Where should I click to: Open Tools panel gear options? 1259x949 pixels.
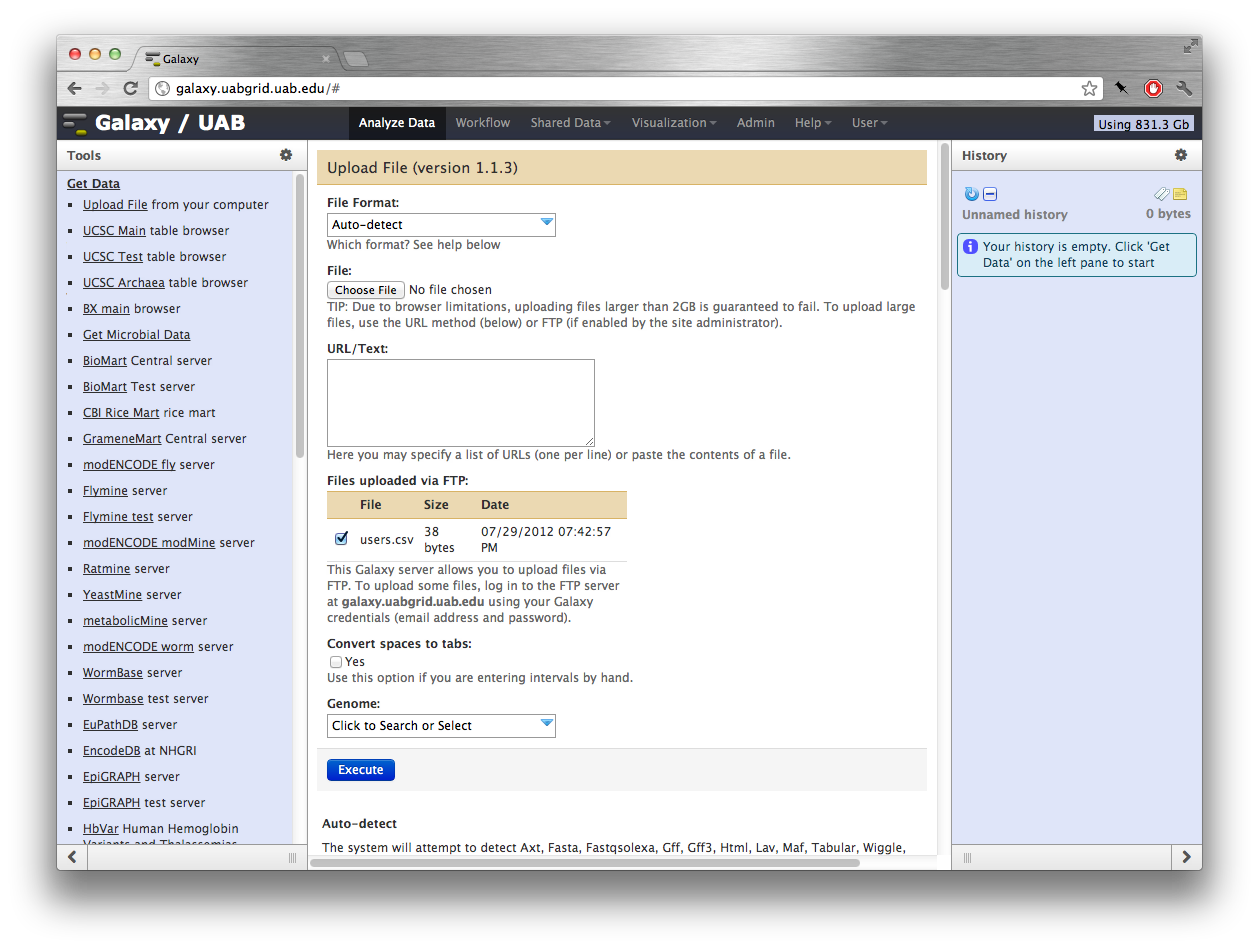click(286, 155)
